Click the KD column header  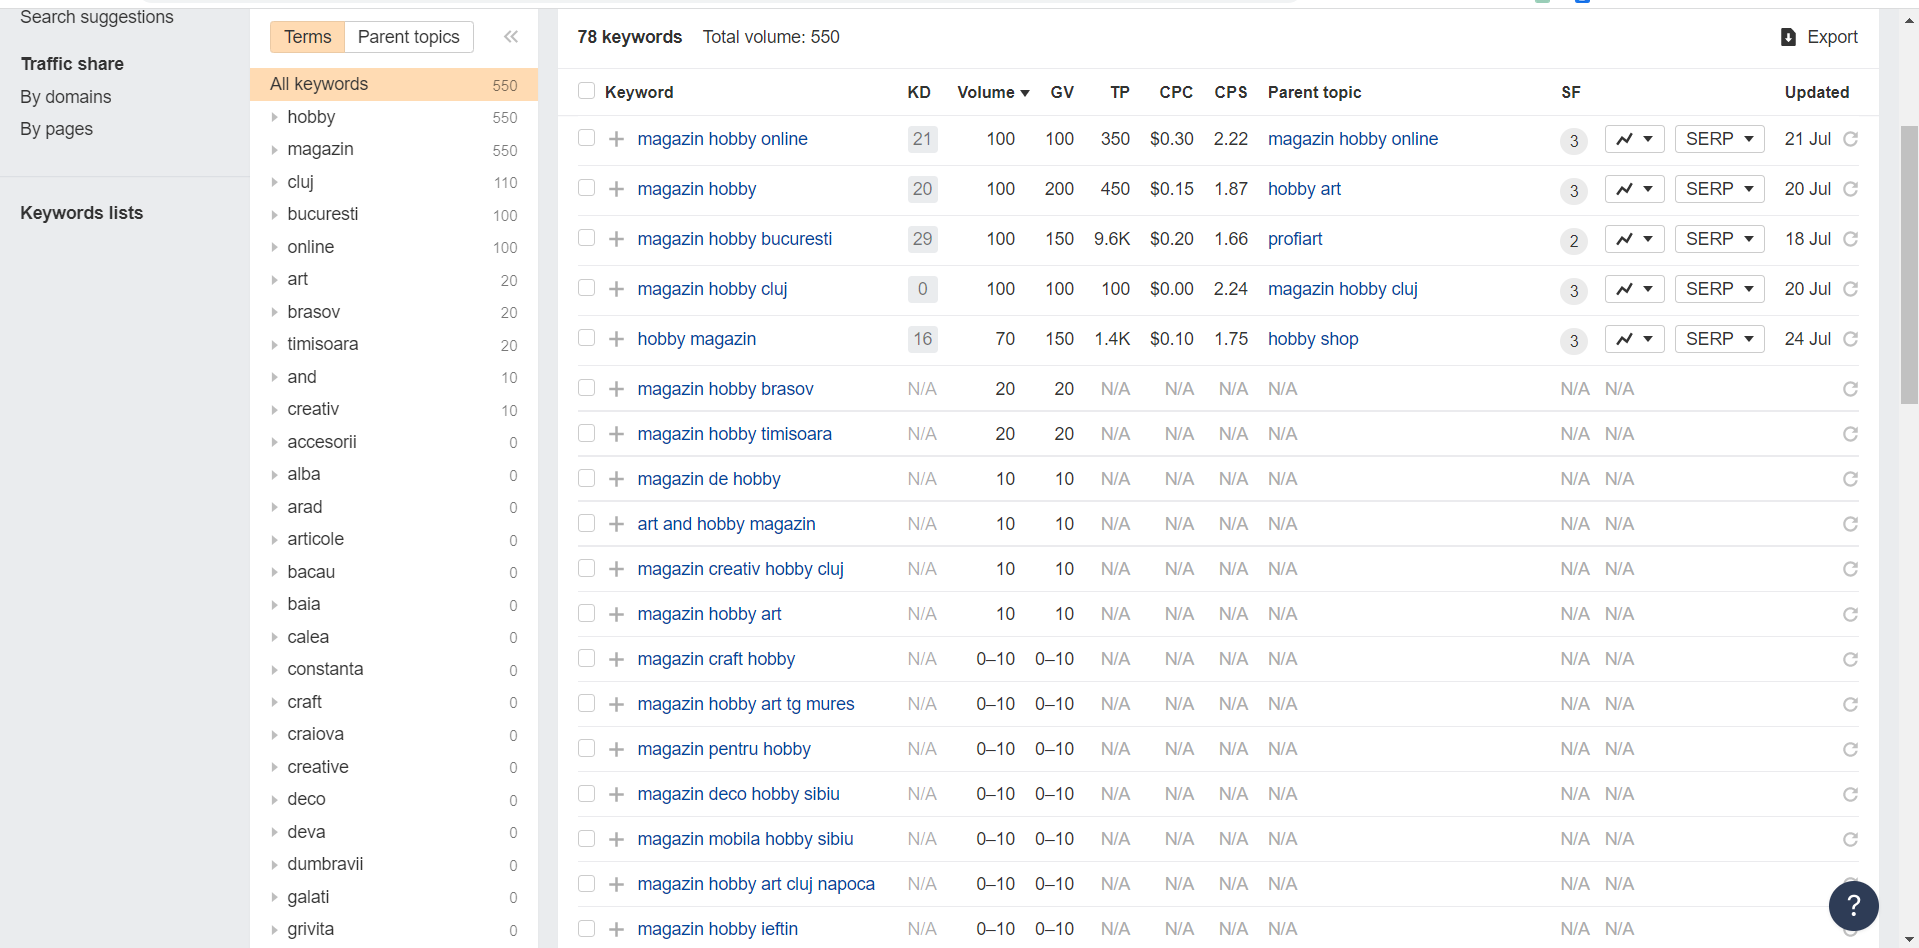point(919,92)
